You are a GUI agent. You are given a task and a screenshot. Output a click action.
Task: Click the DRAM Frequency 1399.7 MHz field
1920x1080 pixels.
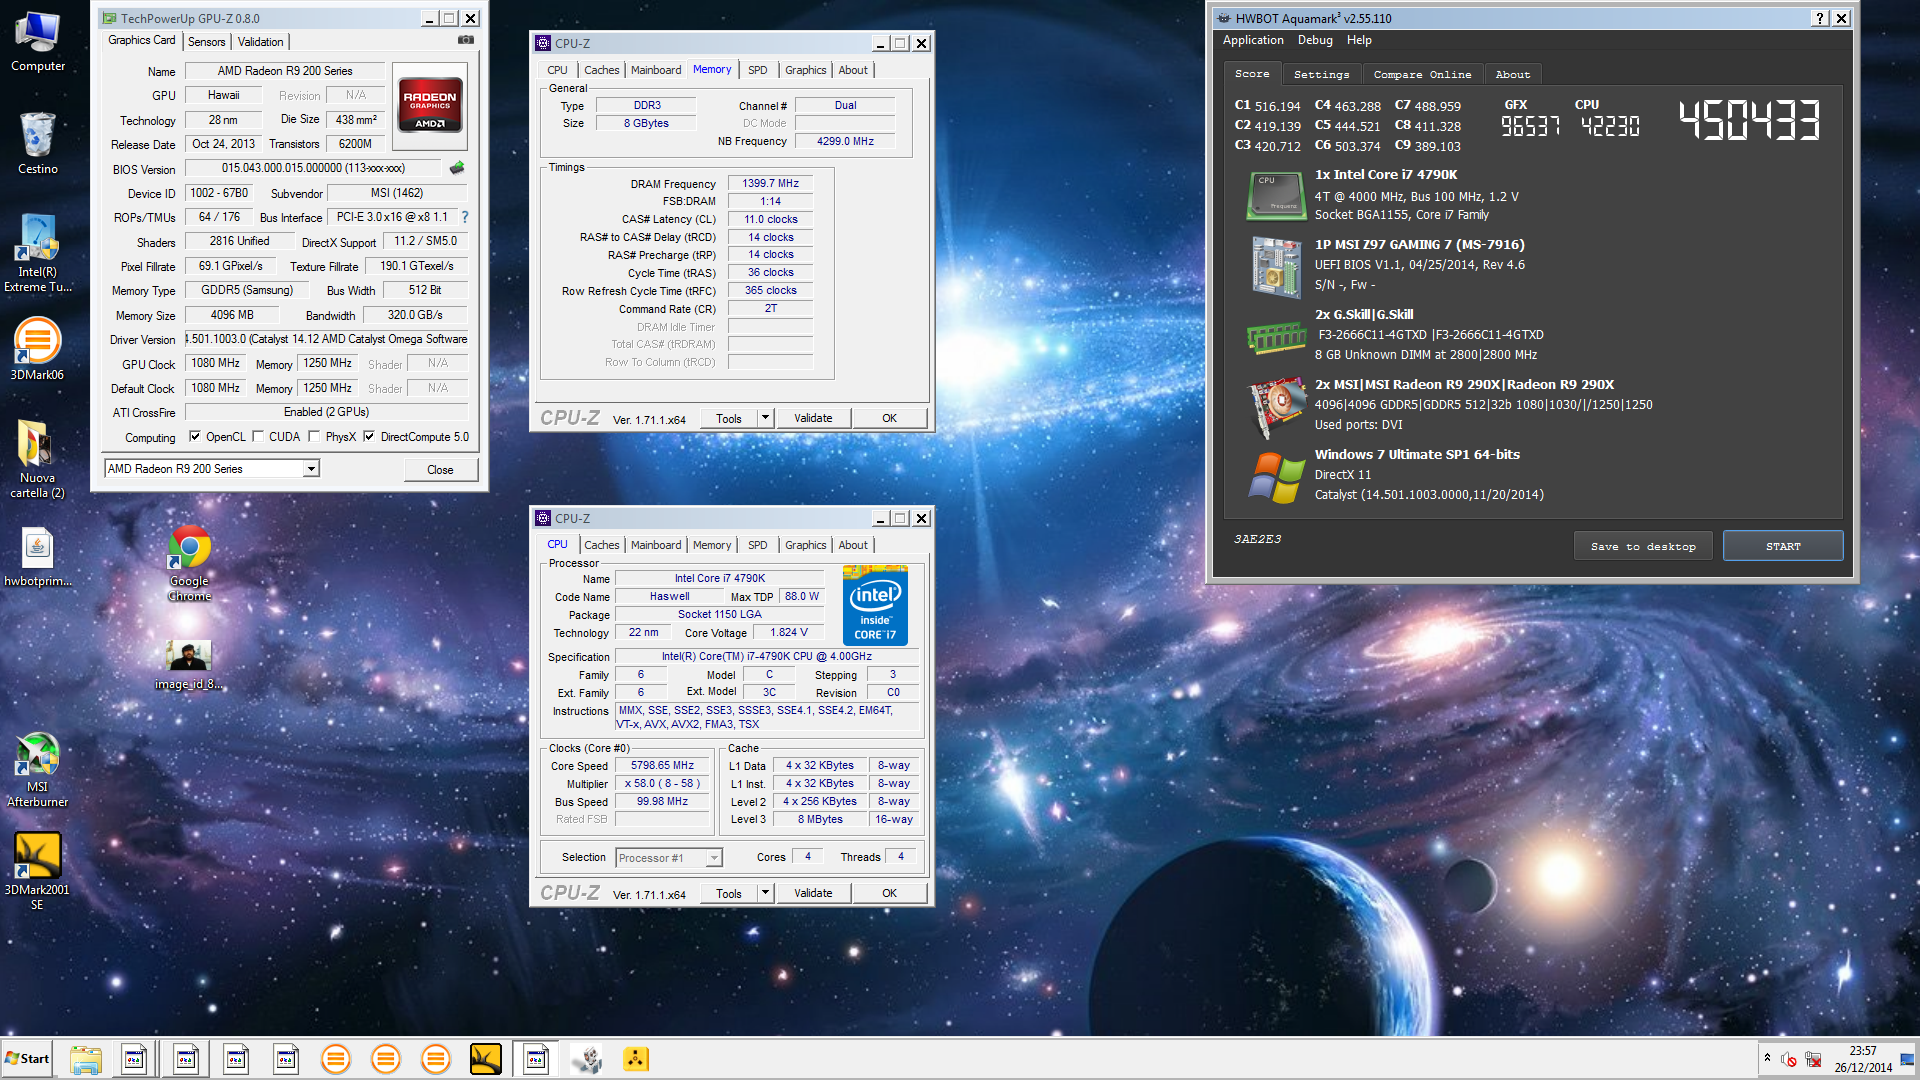(x=770, y=183)
